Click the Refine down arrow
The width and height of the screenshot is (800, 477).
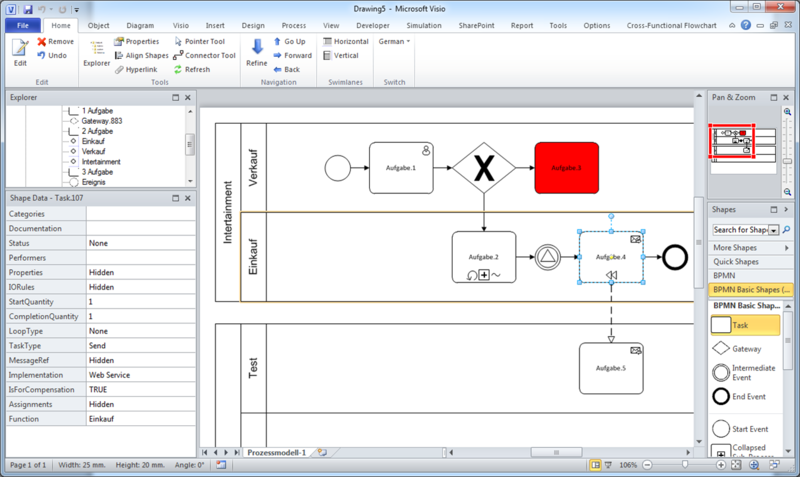pyautogui.click(x=257, y=47)
